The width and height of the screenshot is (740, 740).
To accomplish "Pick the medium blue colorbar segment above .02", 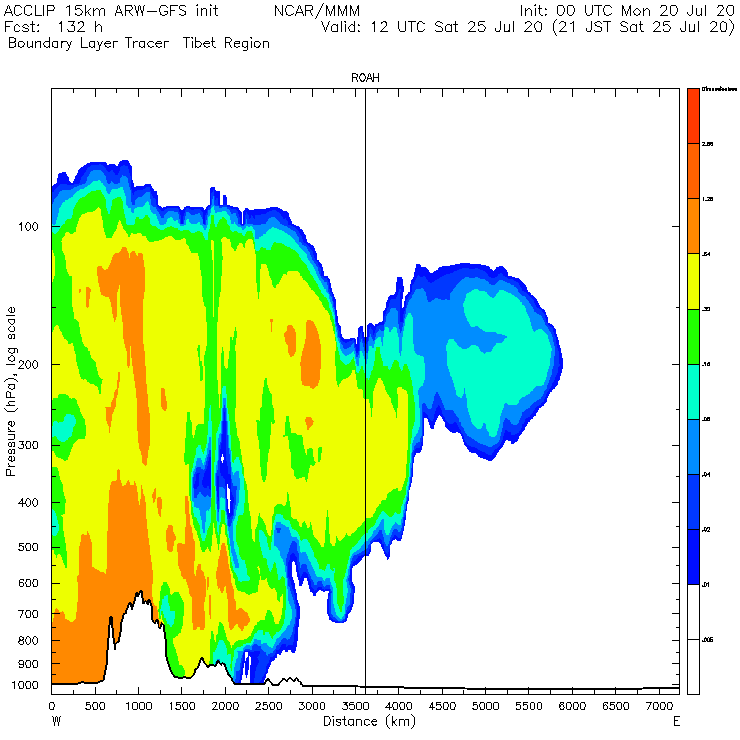I will coord(693,502).
